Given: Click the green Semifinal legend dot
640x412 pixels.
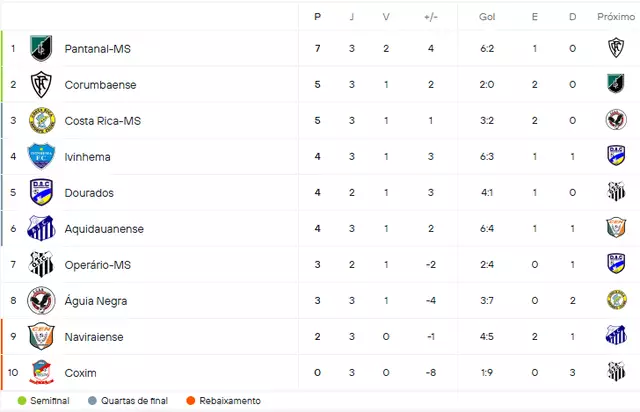Looking at the screenshot, I should click(22, 401).
